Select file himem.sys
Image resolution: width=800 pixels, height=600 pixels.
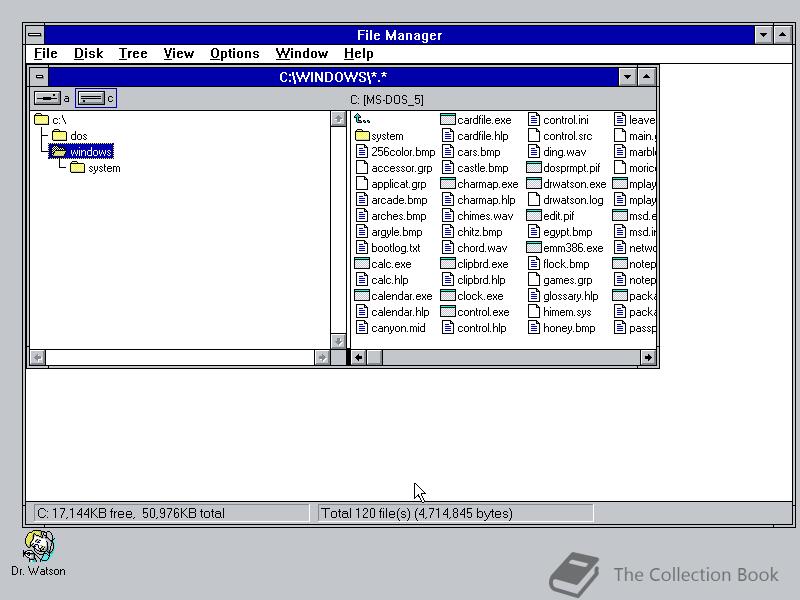pyautogui.click(x=560, y=312)
